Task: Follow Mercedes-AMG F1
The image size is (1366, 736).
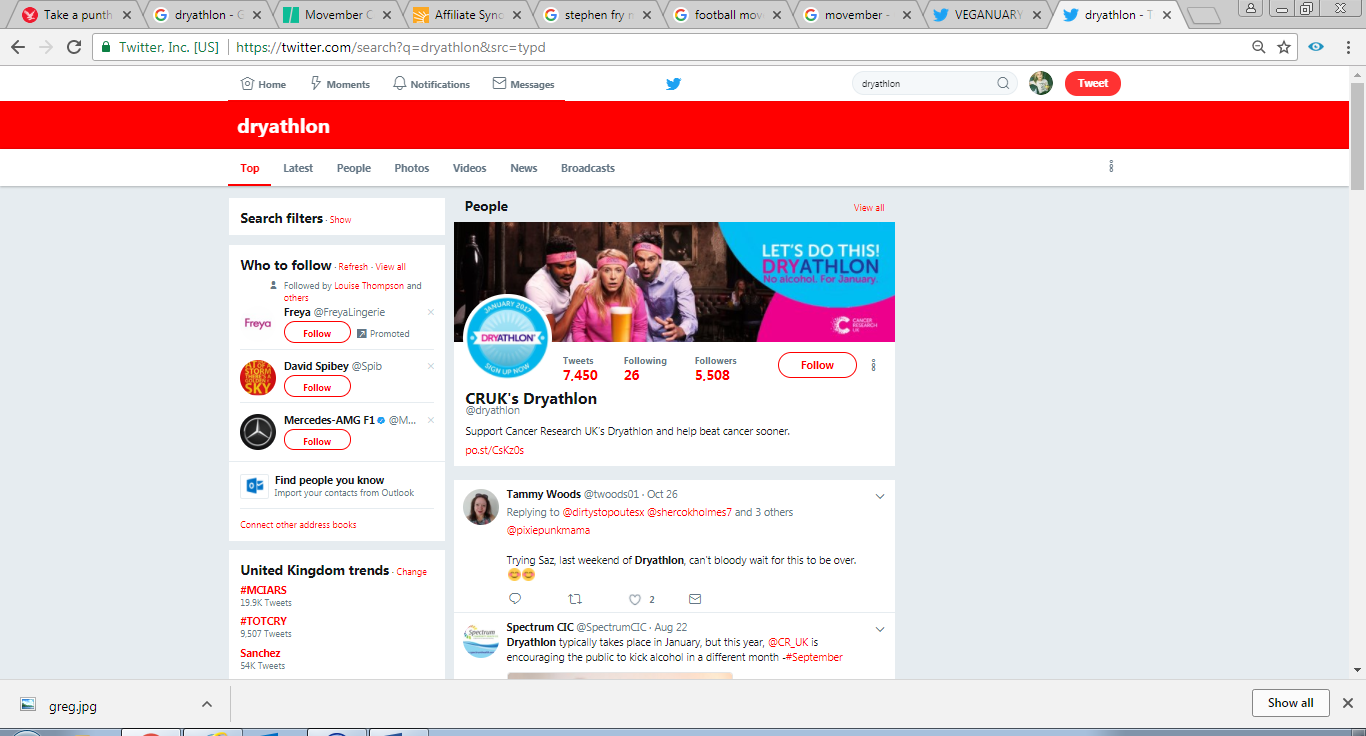Action: tap(317, 441)
